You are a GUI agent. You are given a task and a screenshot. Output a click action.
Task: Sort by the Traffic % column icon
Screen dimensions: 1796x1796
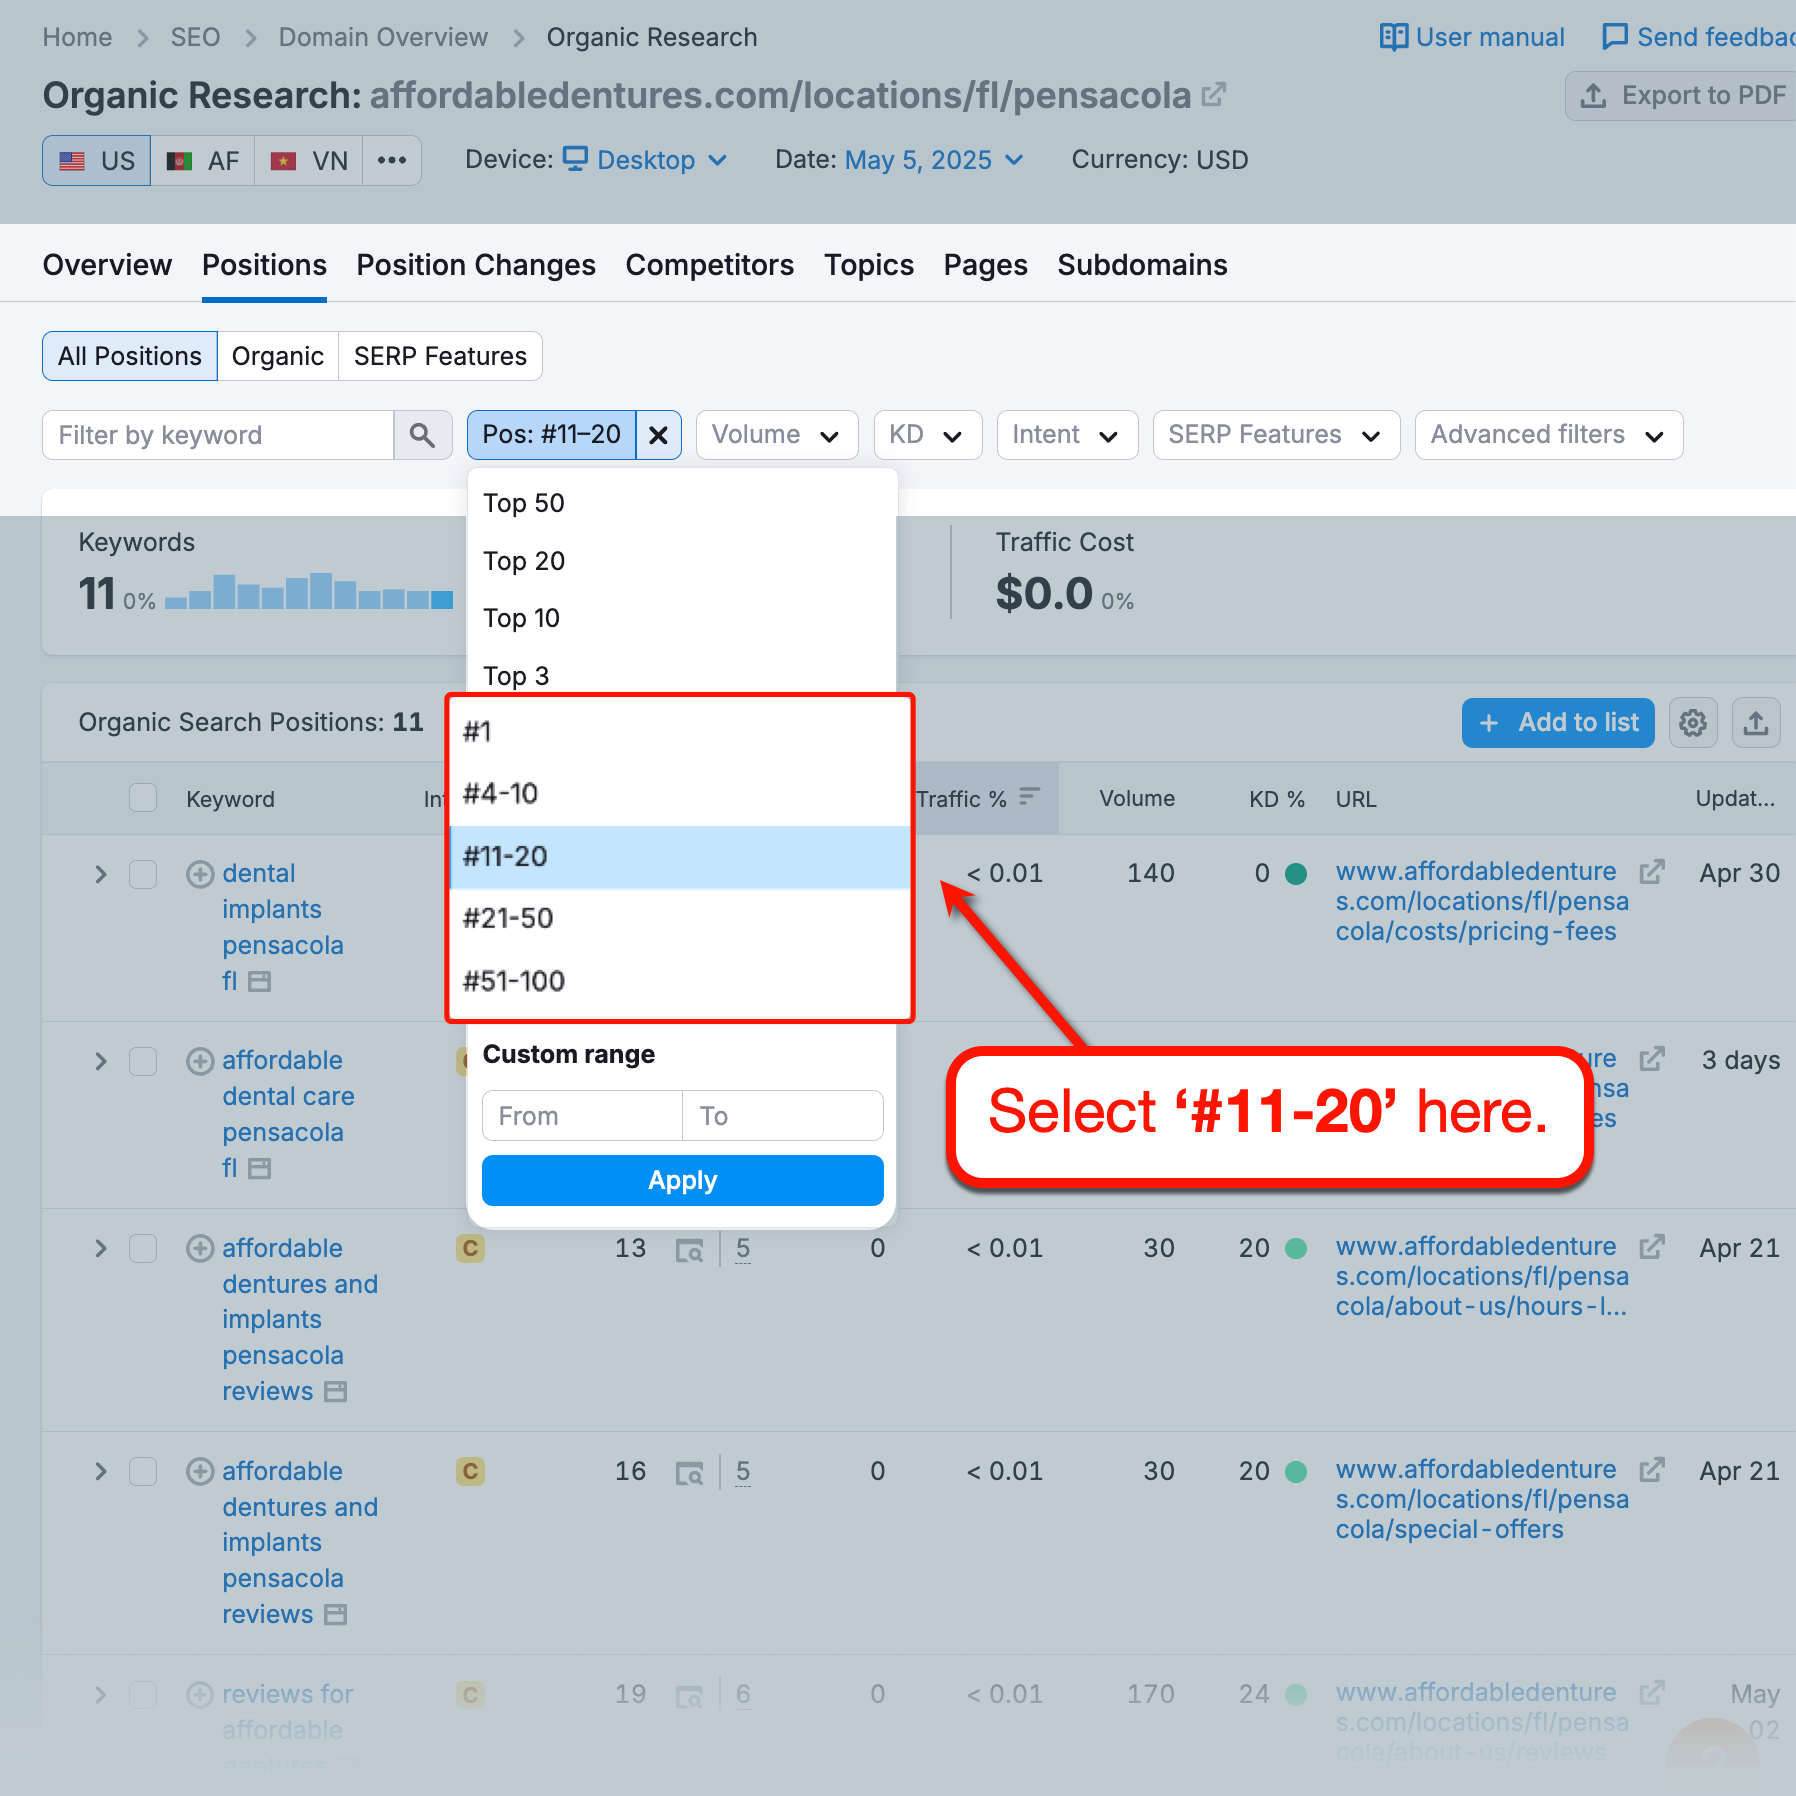click(x=1029, y=796)
